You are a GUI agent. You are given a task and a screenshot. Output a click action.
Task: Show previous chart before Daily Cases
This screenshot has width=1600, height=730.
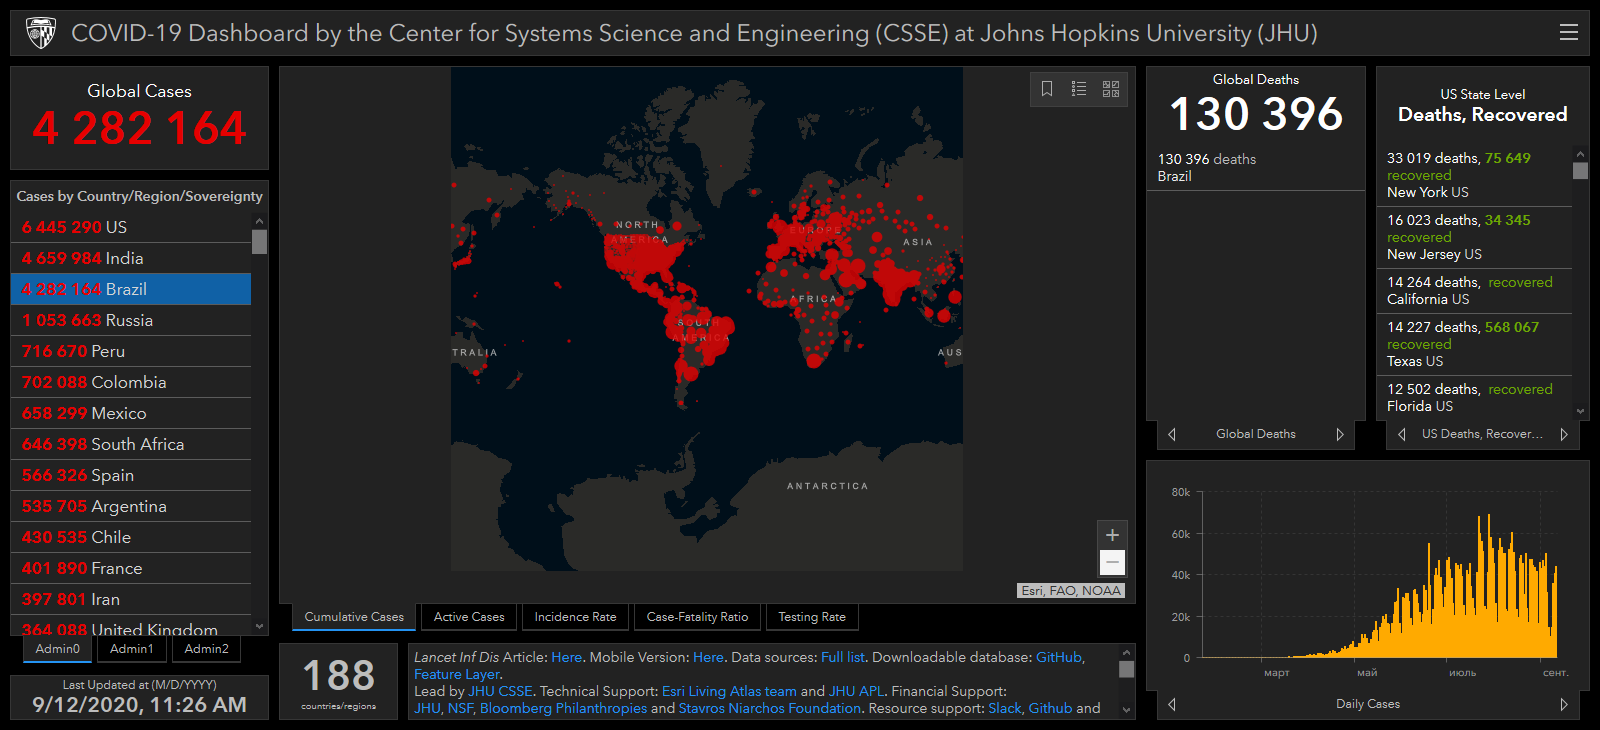pos(1172,704)
